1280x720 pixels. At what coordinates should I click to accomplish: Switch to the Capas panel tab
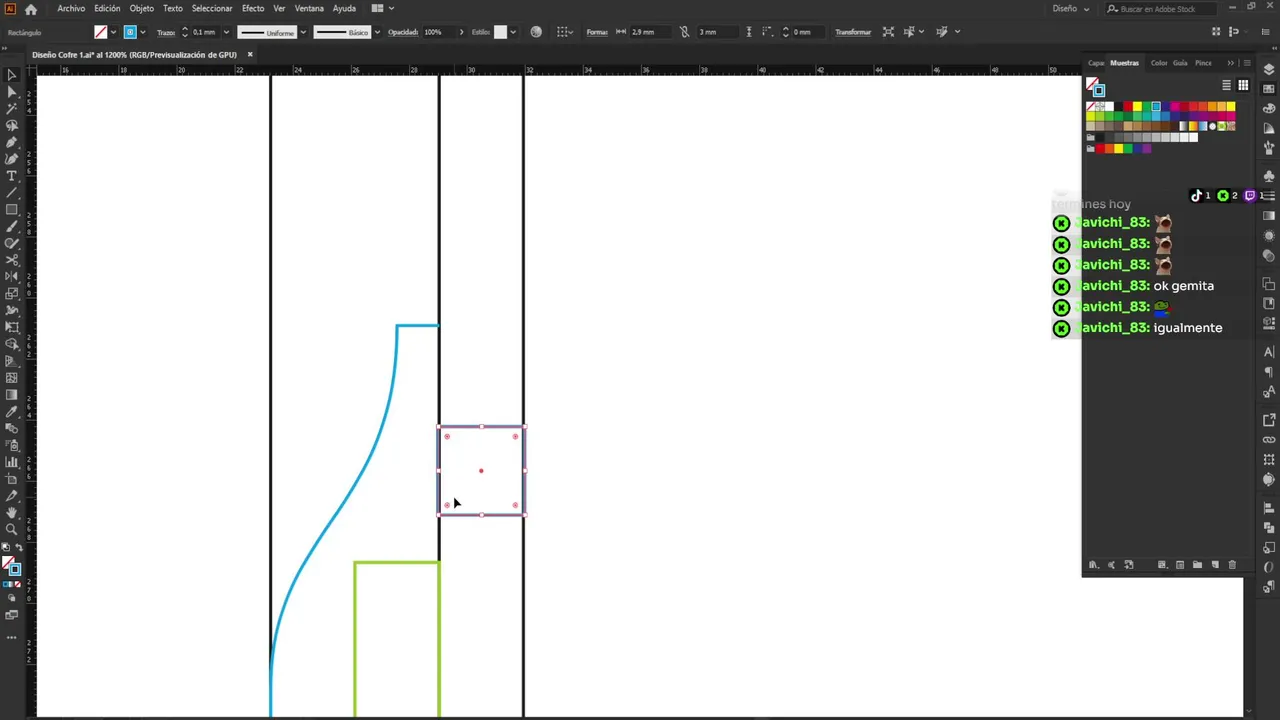1096,63
